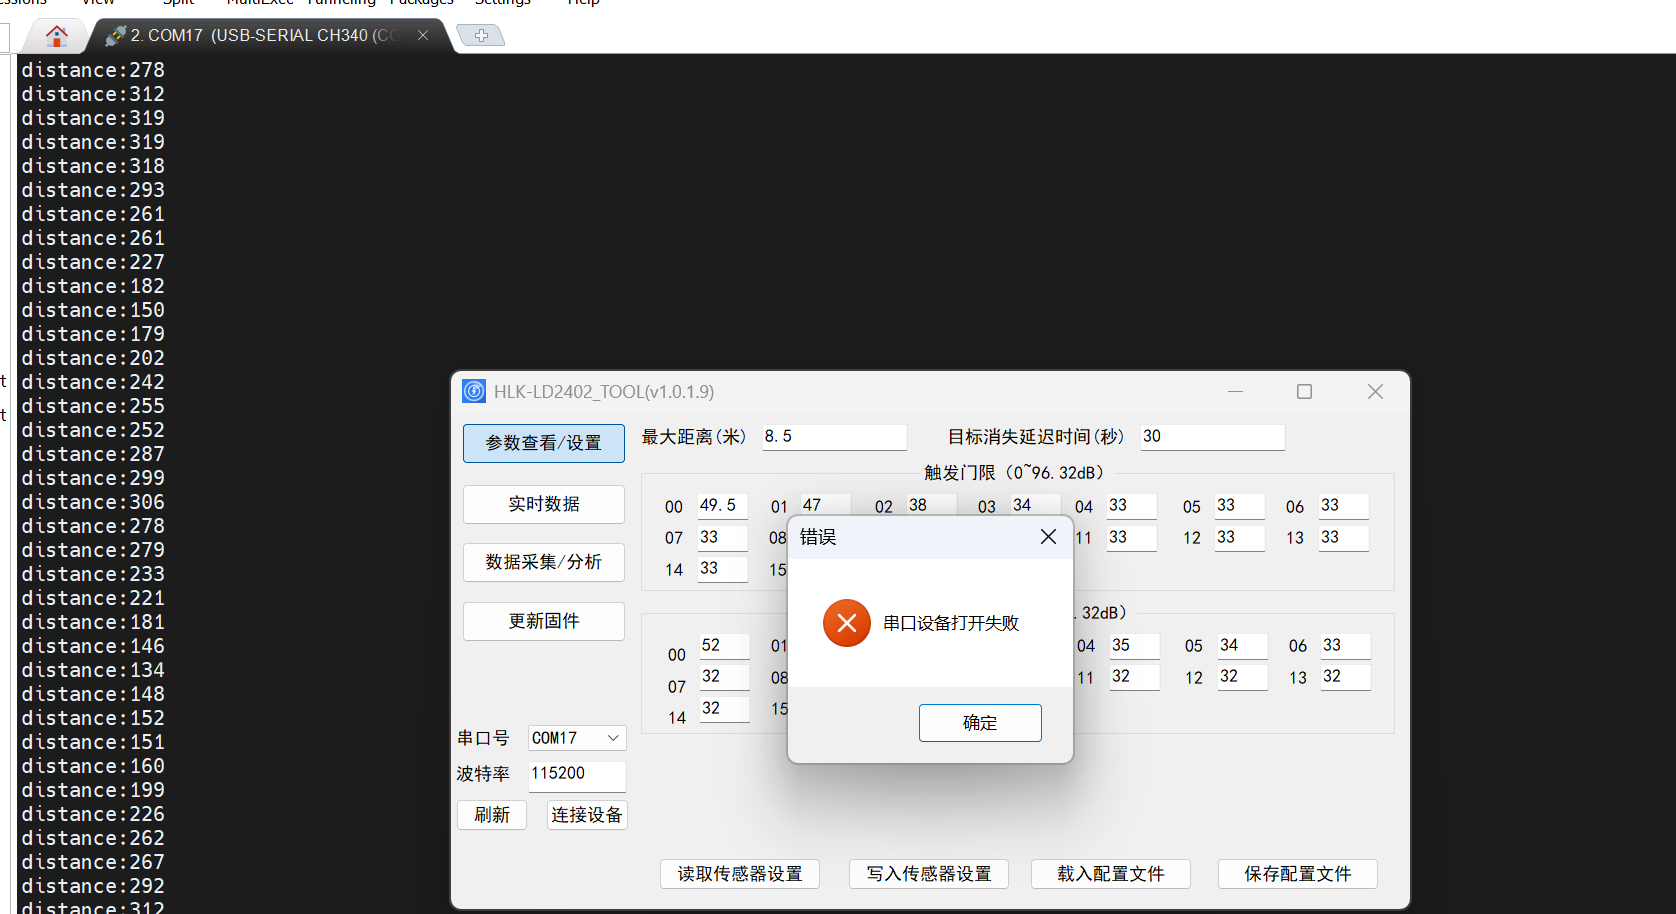Click the baud rate 115200 field
This screenshot has width=1676, height=914.
(577, 774)
